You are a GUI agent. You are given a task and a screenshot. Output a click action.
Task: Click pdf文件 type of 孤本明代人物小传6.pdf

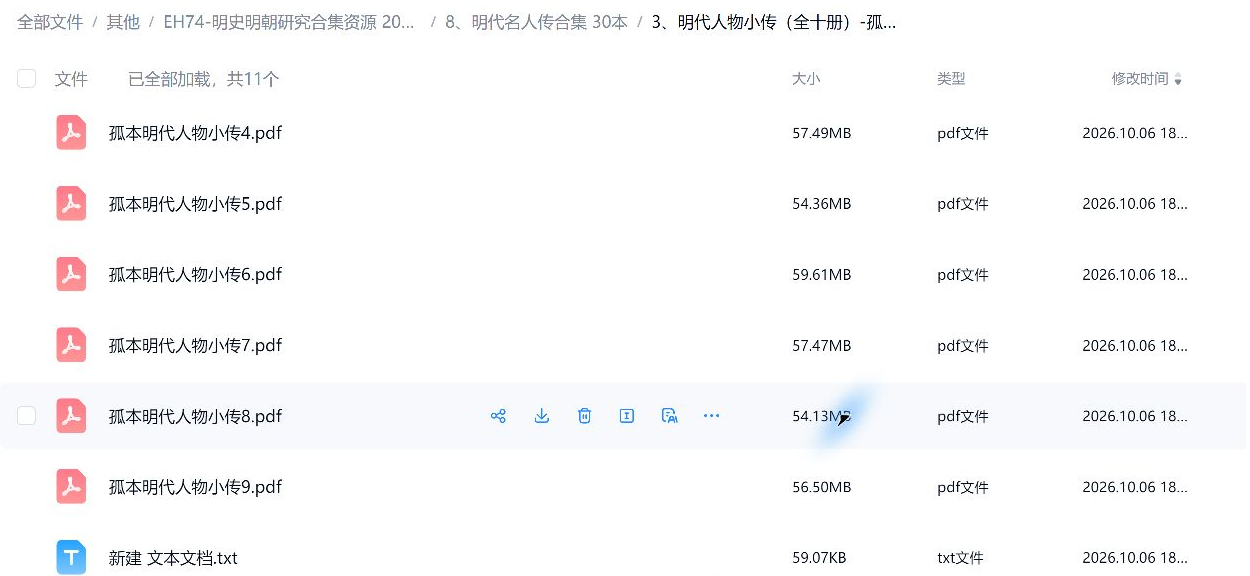pos(963,275)
